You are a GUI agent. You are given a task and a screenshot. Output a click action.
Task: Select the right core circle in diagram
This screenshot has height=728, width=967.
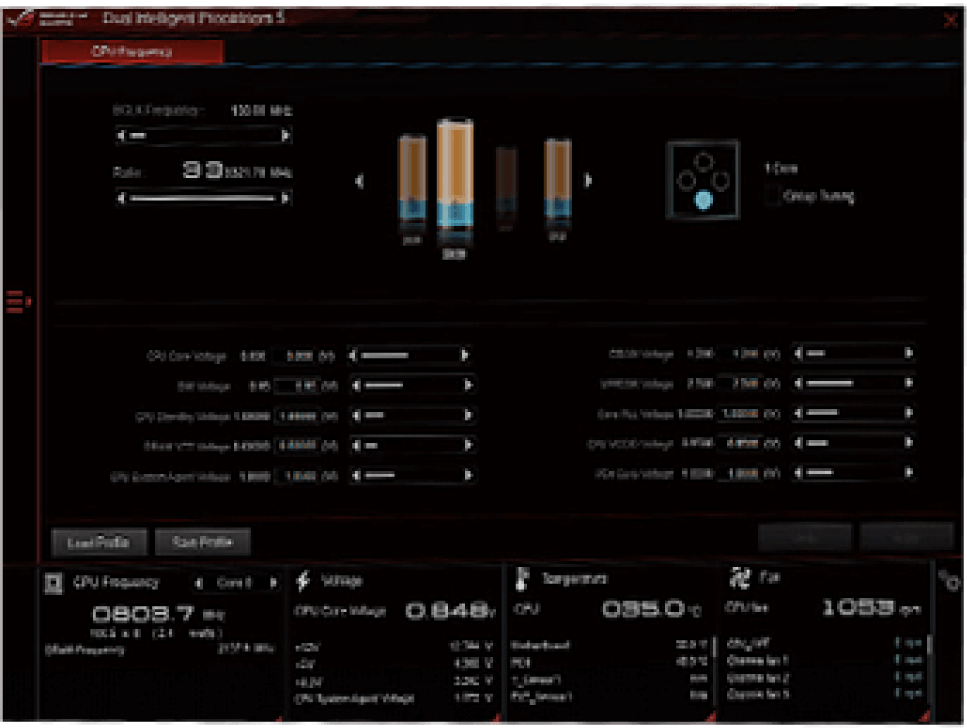tap(720, 180)
